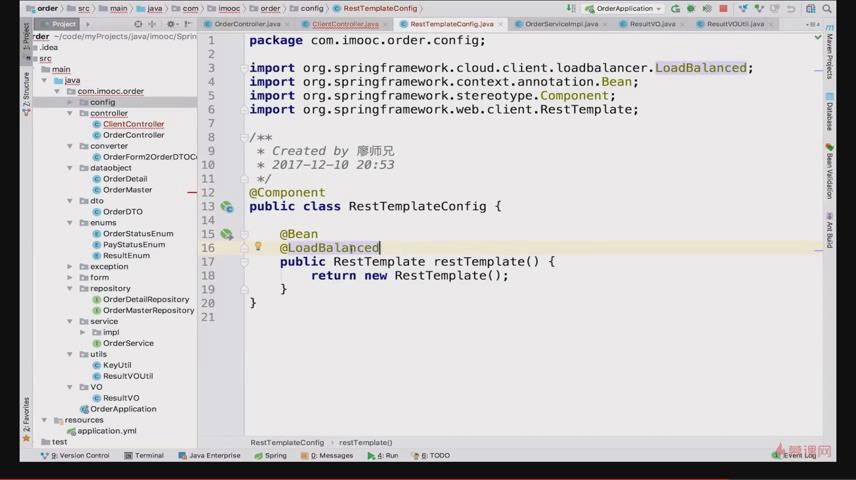Click the green Debug bug icon
The image size is (856, 480).
click(x=691, y=9)
